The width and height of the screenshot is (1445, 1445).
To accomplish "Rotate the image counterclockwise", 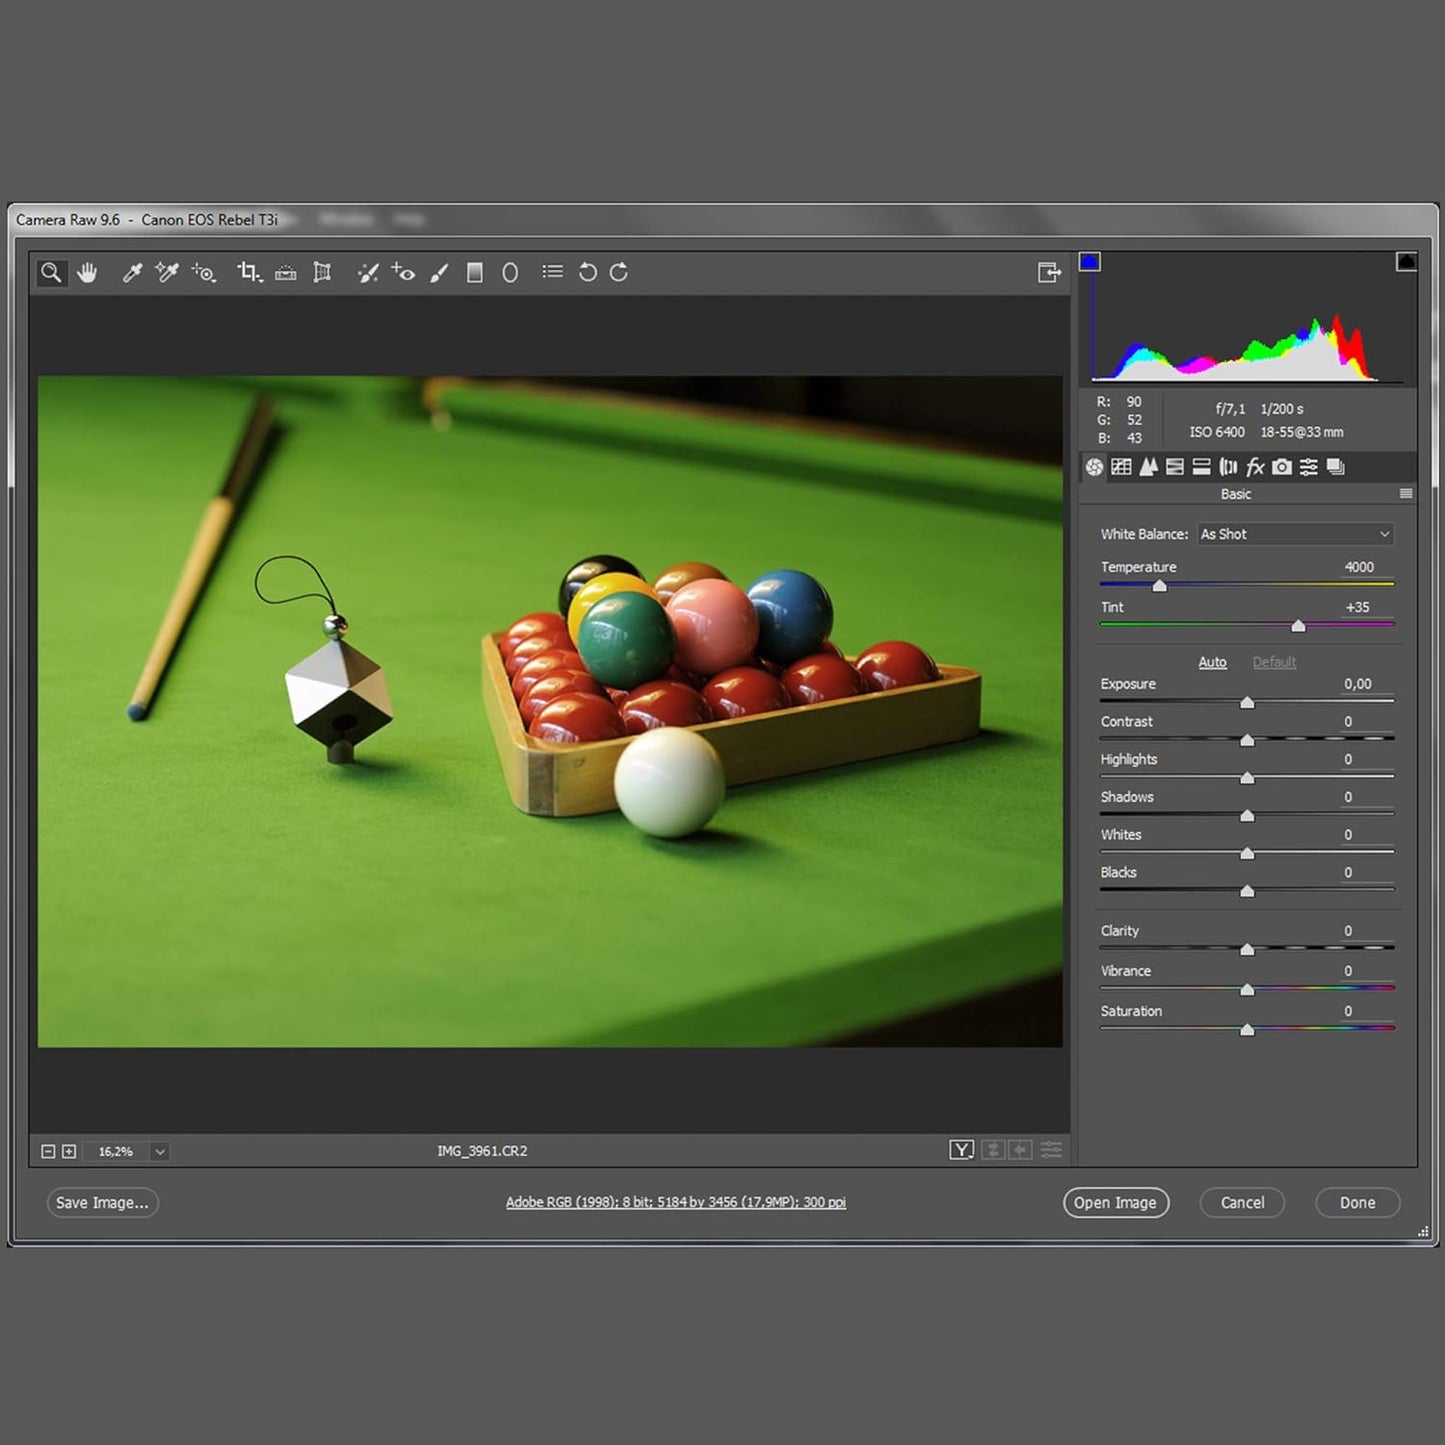I will click(588, 272).
